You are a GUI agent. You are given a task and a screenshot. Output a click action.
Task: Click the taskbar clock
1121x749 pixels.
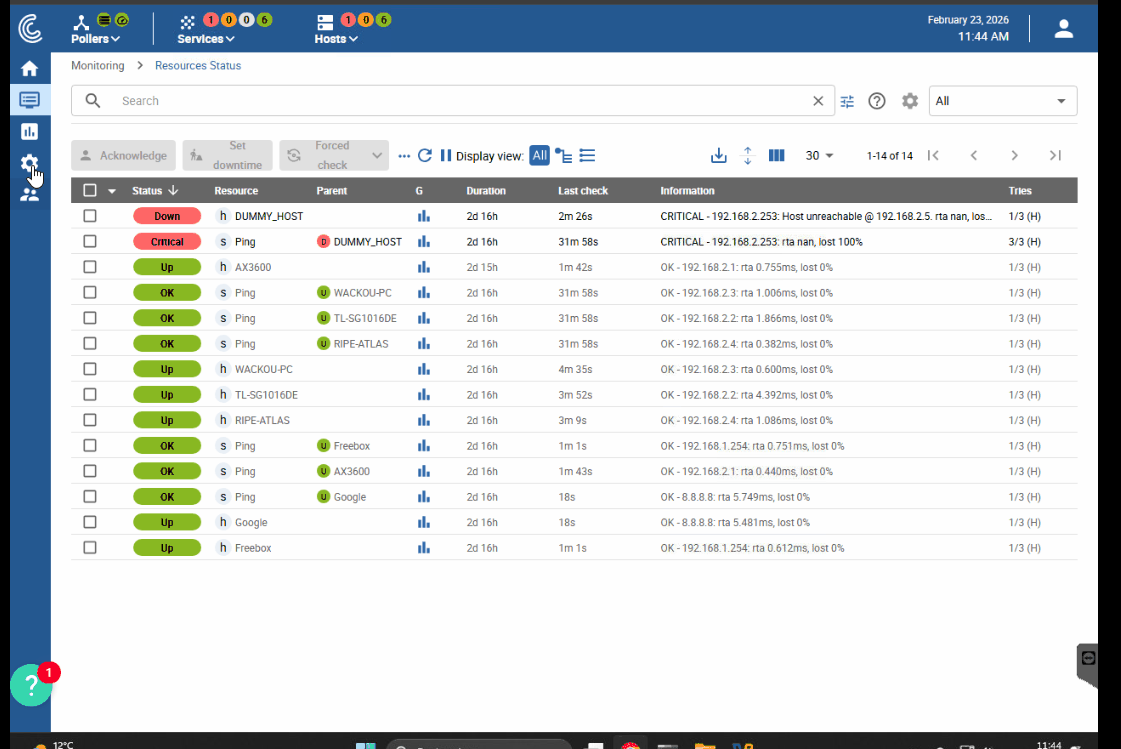tap(1049, 745)
